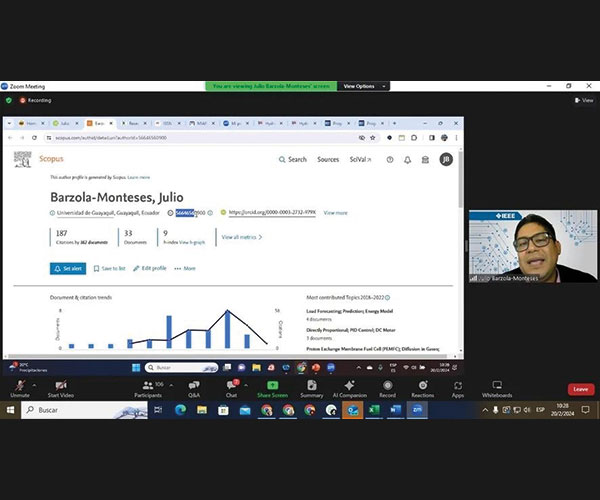Image resolution: width=600 pixels, height=500 pixels.
Task: Open Load Forecasting; Prediction; Energy Model topic
Action: click(x=349, y=311)
